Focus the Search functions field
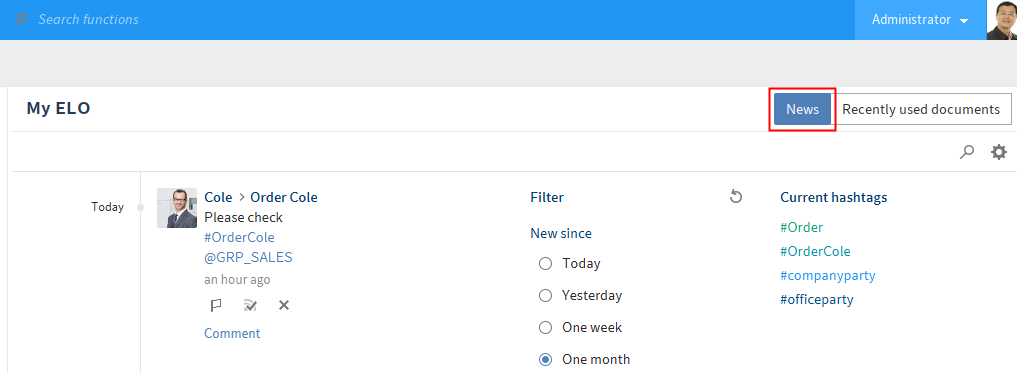The width and height of the screenshot is (1017, 373). (88, 19)
